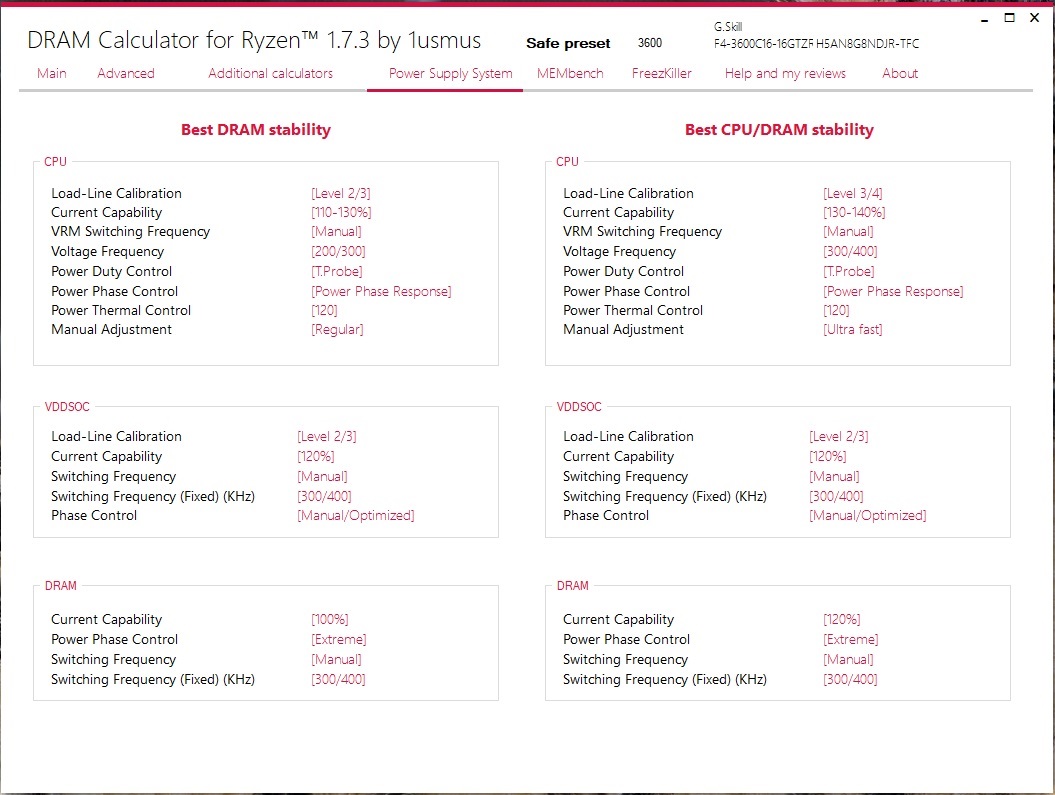The width and height of the screenshot is (1055, 795).
Task: Click the F4-3600C16-16GTZR memory model text
Action: (763, 44)
